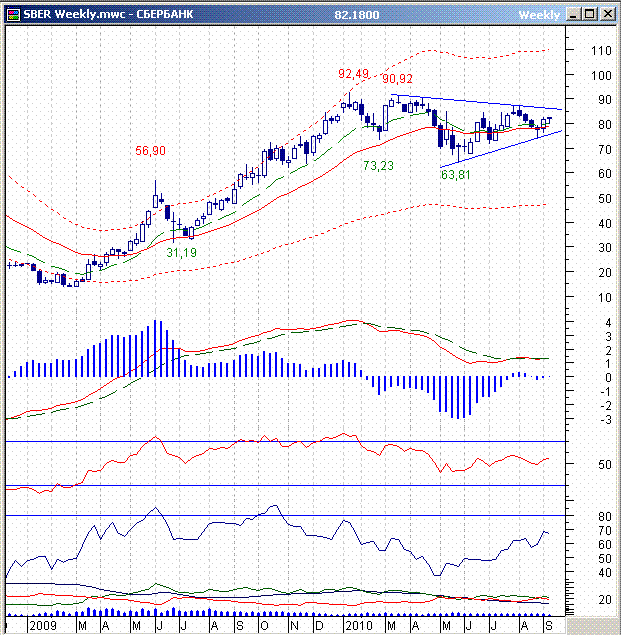The height and width of the screenshot is (635, 621).
Task: Click the chart window icon in title bar
Action: [13, 15]
